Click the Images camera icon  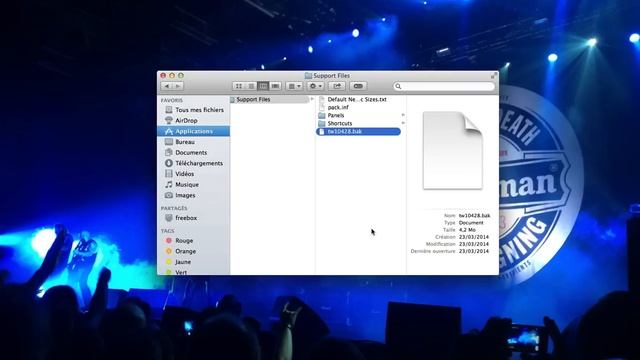tap(169, 195)
